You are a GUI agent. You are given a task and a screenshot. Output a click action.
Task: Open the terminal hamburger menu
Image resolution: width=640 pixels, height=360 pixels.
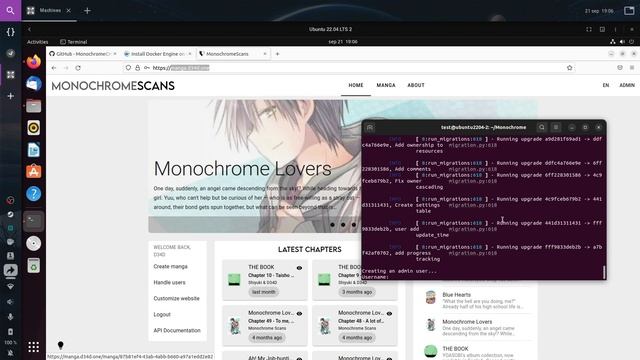point(556,127)
